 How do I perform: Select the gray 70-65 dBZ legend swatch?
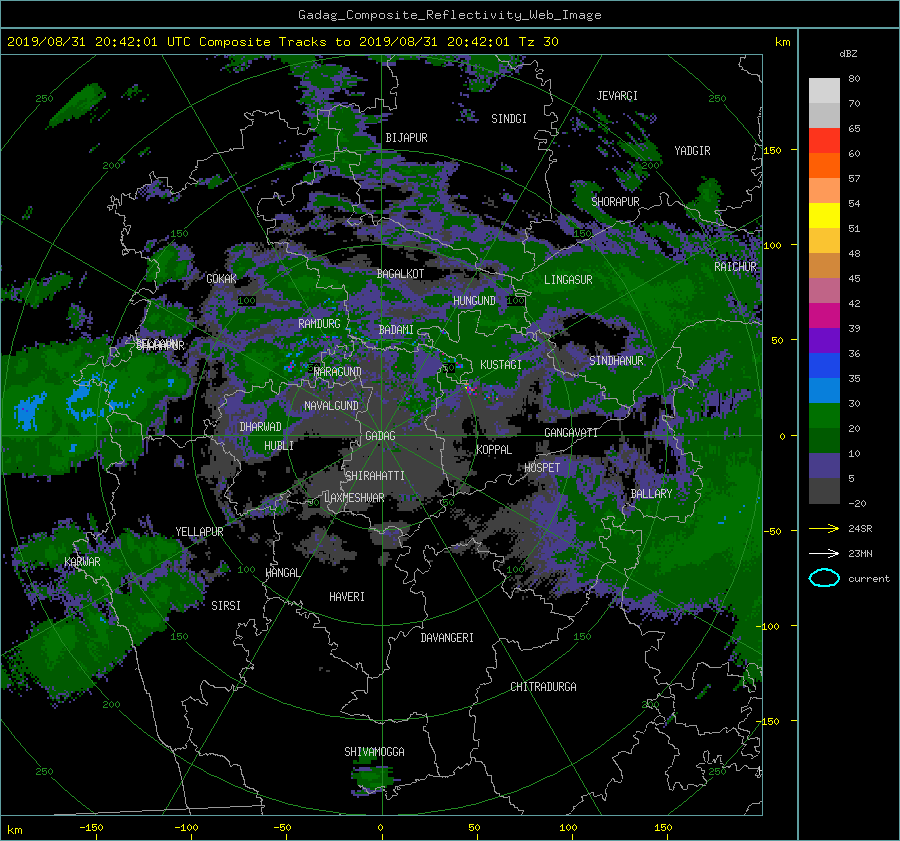click(824, 115)
